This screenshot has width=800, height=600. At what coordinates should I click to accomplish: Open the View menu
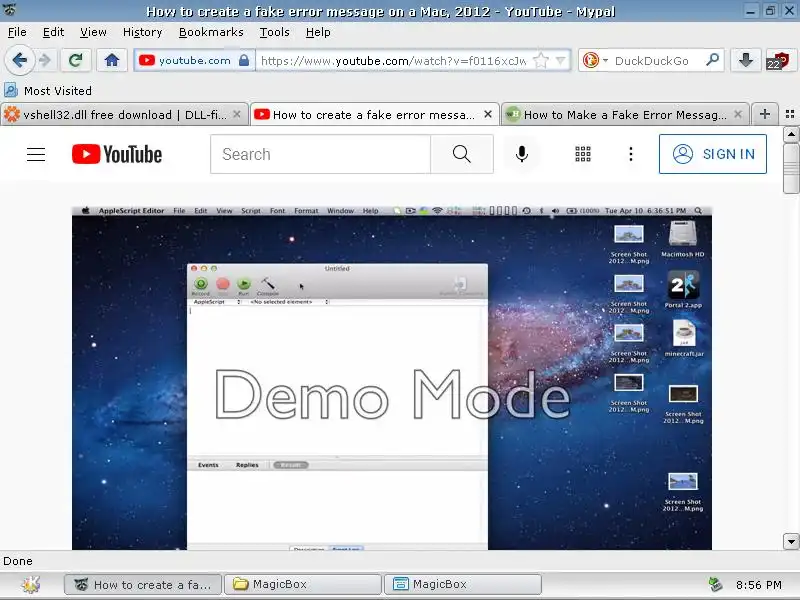click(x=93, y=32)
